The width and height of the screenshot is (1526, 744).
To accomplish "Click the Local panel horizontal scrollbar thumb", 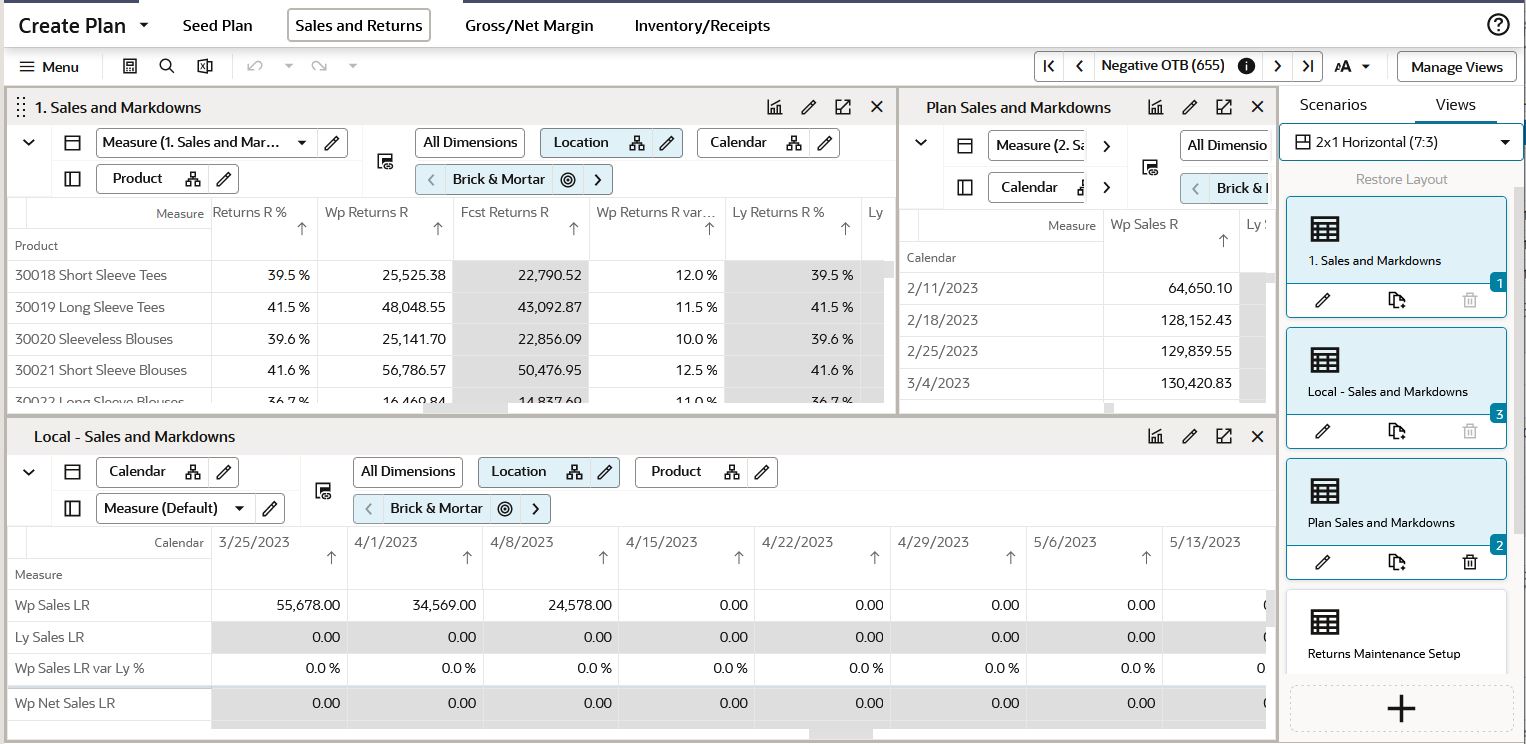I will (x=841, y=735).
